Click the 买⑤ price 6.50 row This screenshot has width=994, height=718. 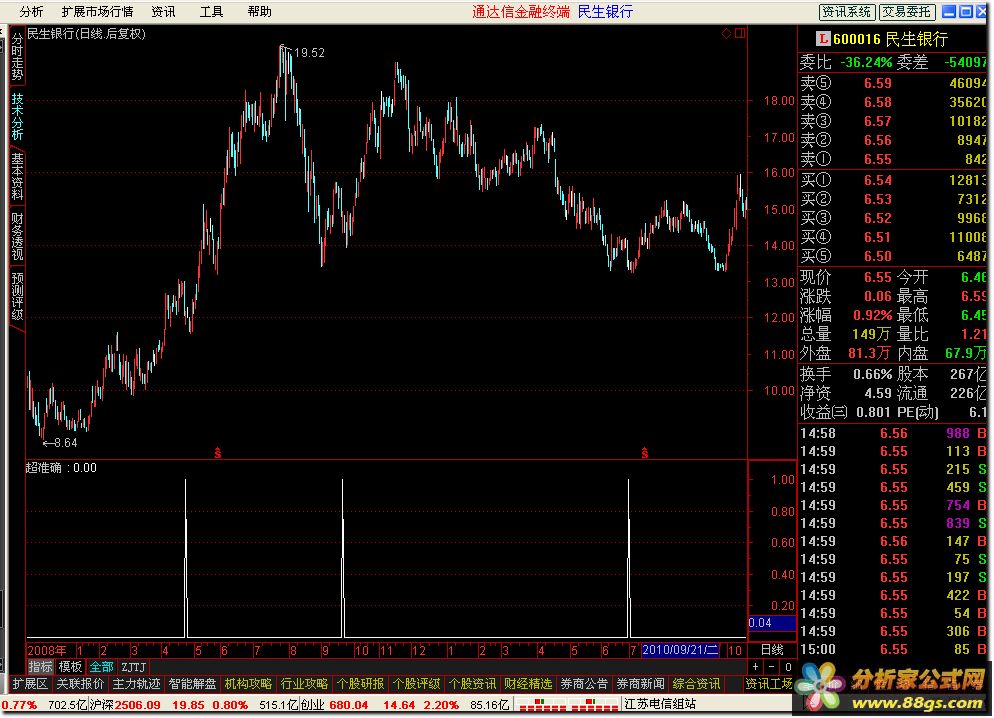click(x=893, y=256)
